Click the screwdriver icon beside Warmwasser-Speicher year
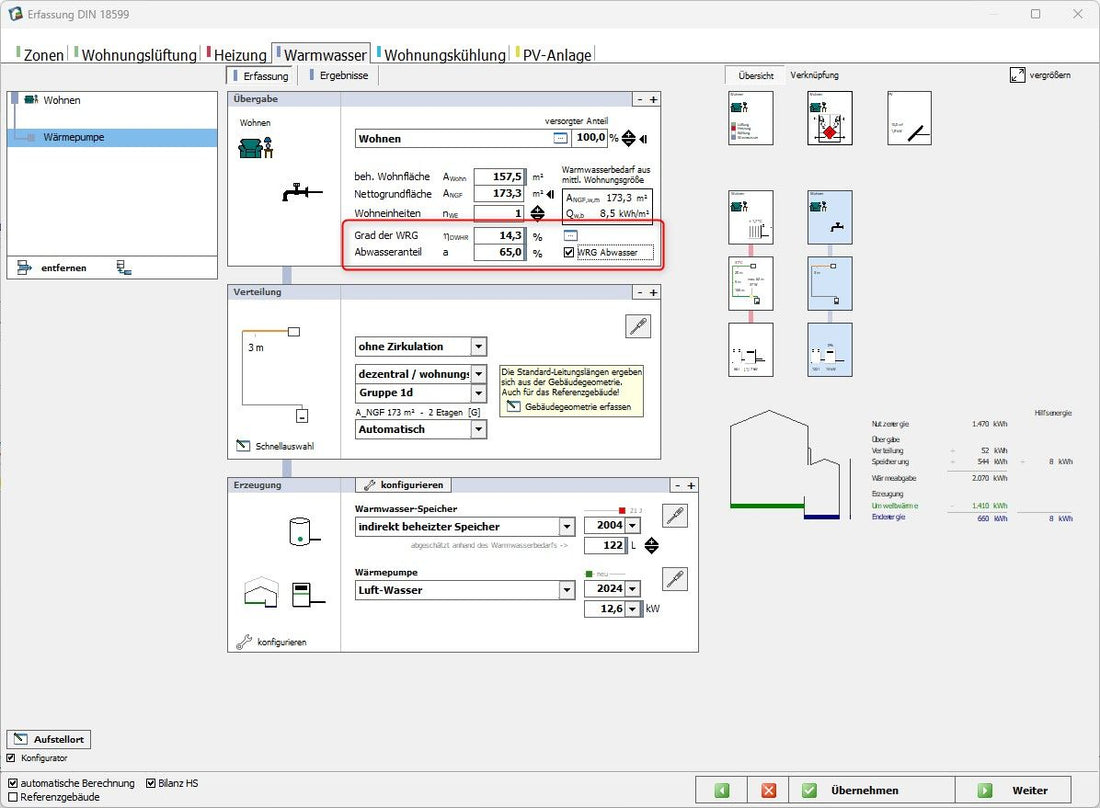The height and width of the screenshot is (808, 1100). [x=675, y=516]
